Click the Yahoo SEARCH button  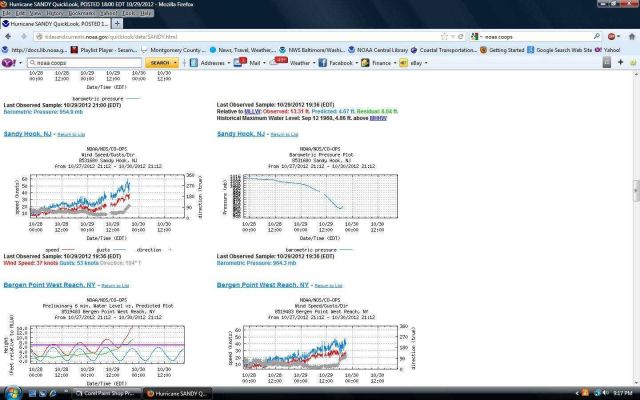160,63
